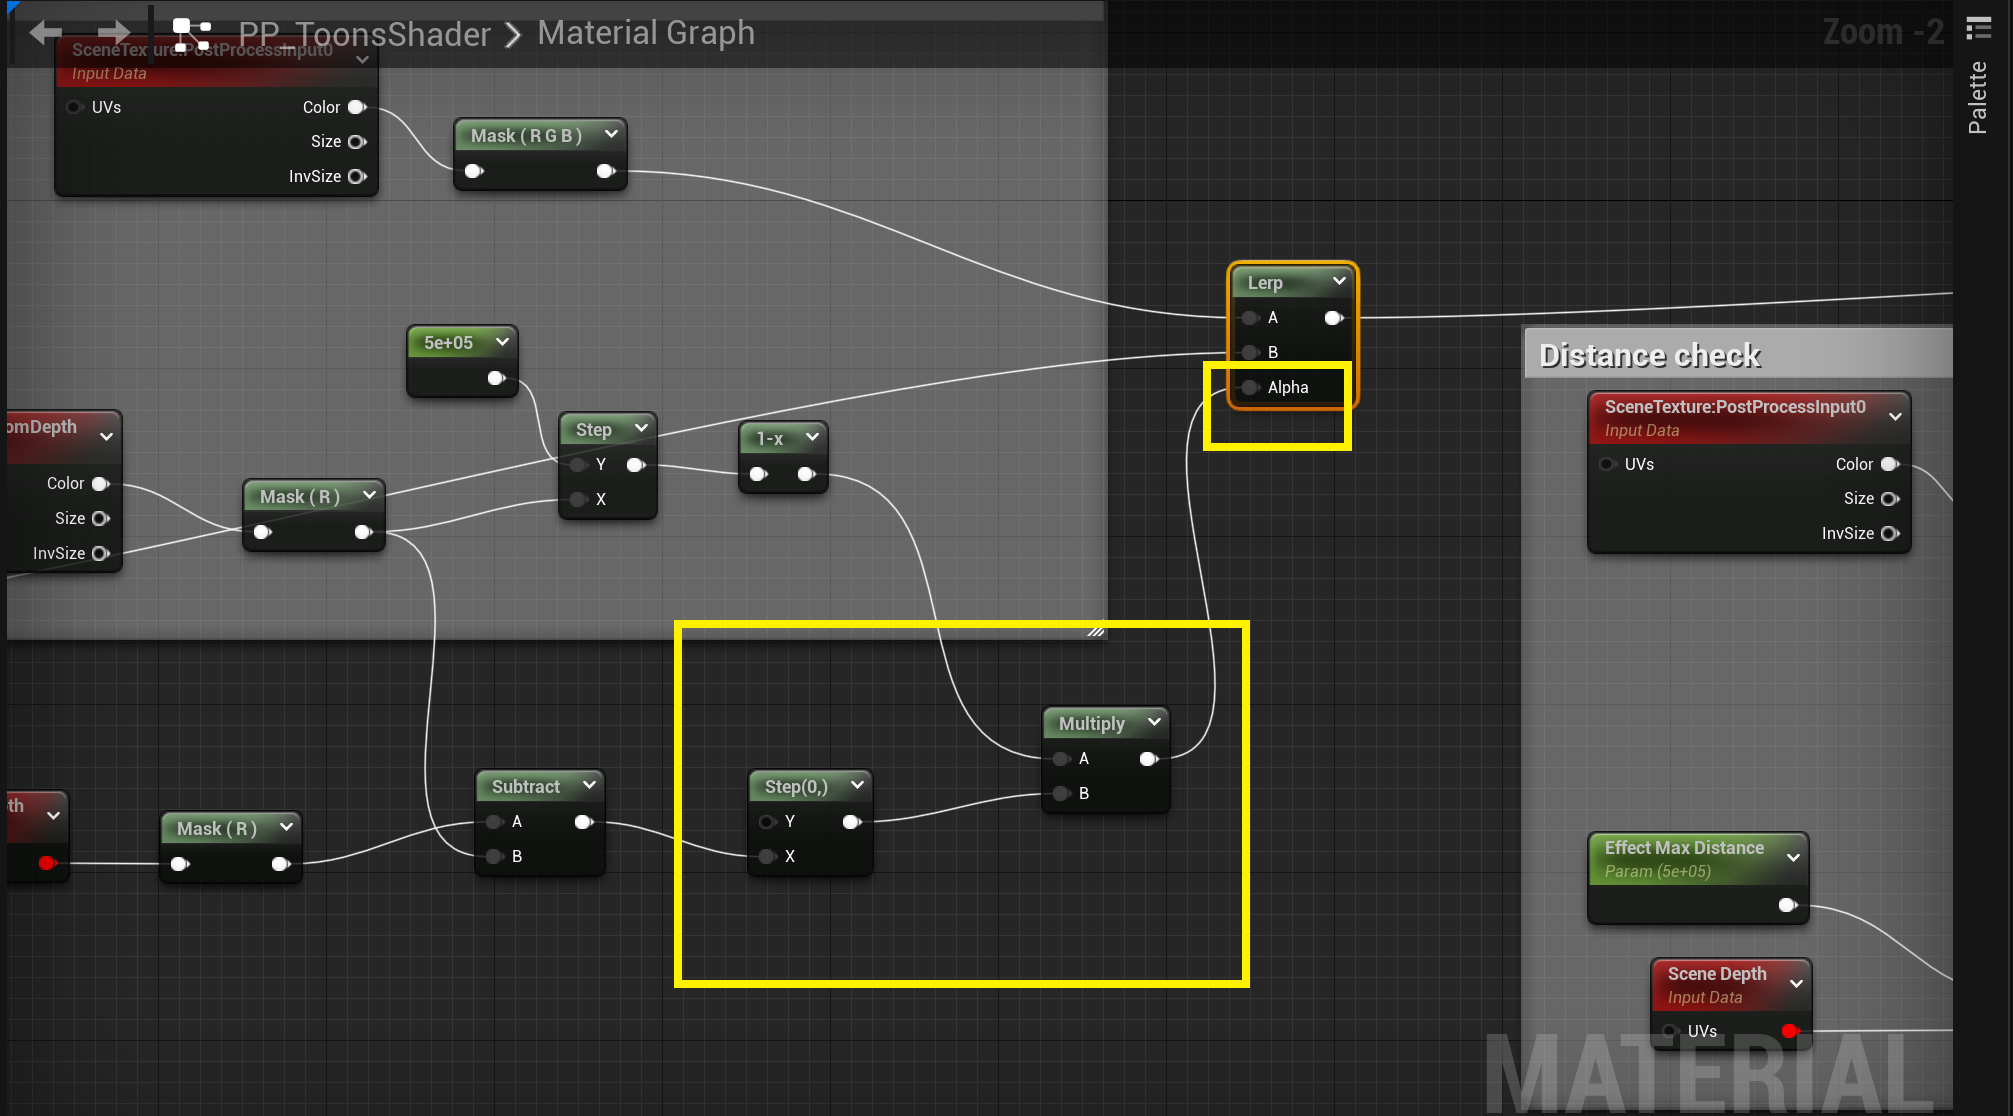Click the Lerp node Alpha input pin
2013x1116 pixels.
click(x=1250, y=387)
